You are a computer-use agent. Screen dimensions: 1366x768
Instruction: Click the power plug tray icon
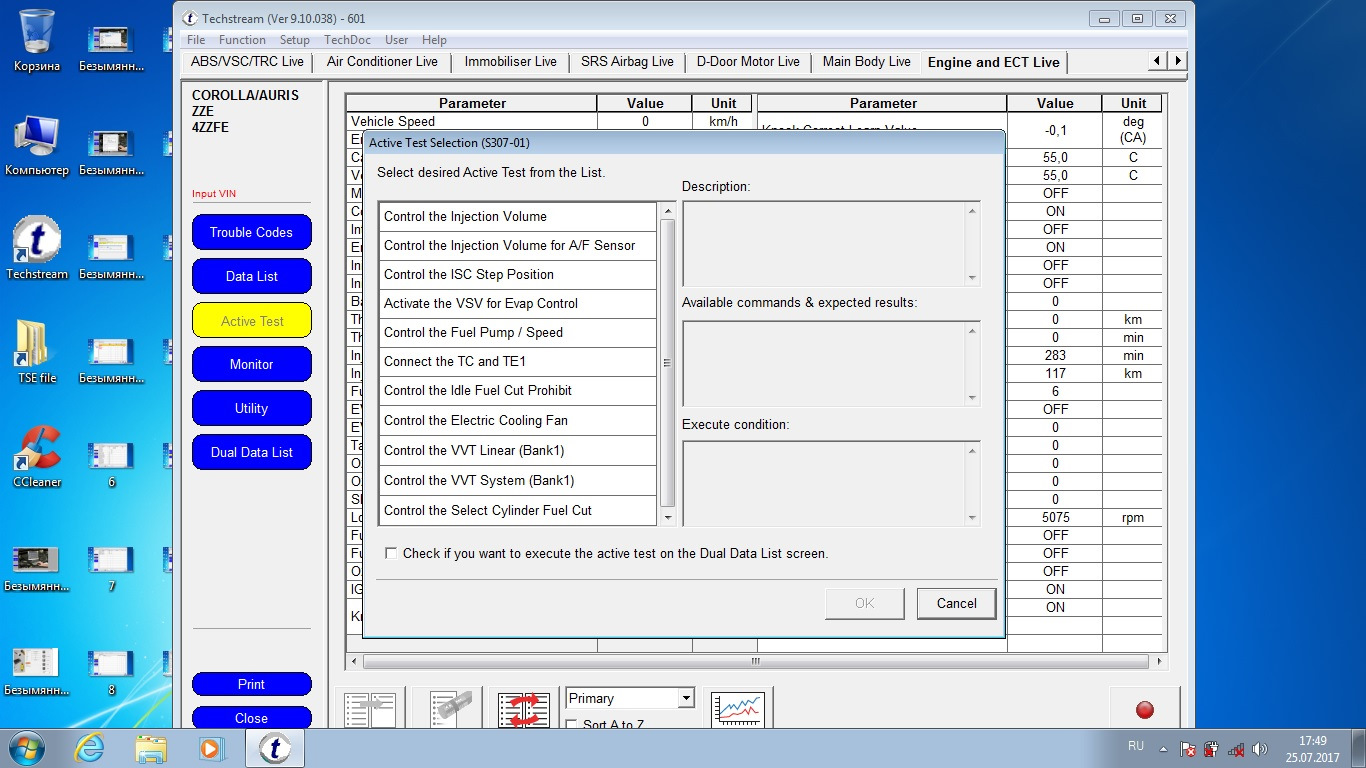click(1211, 748)
